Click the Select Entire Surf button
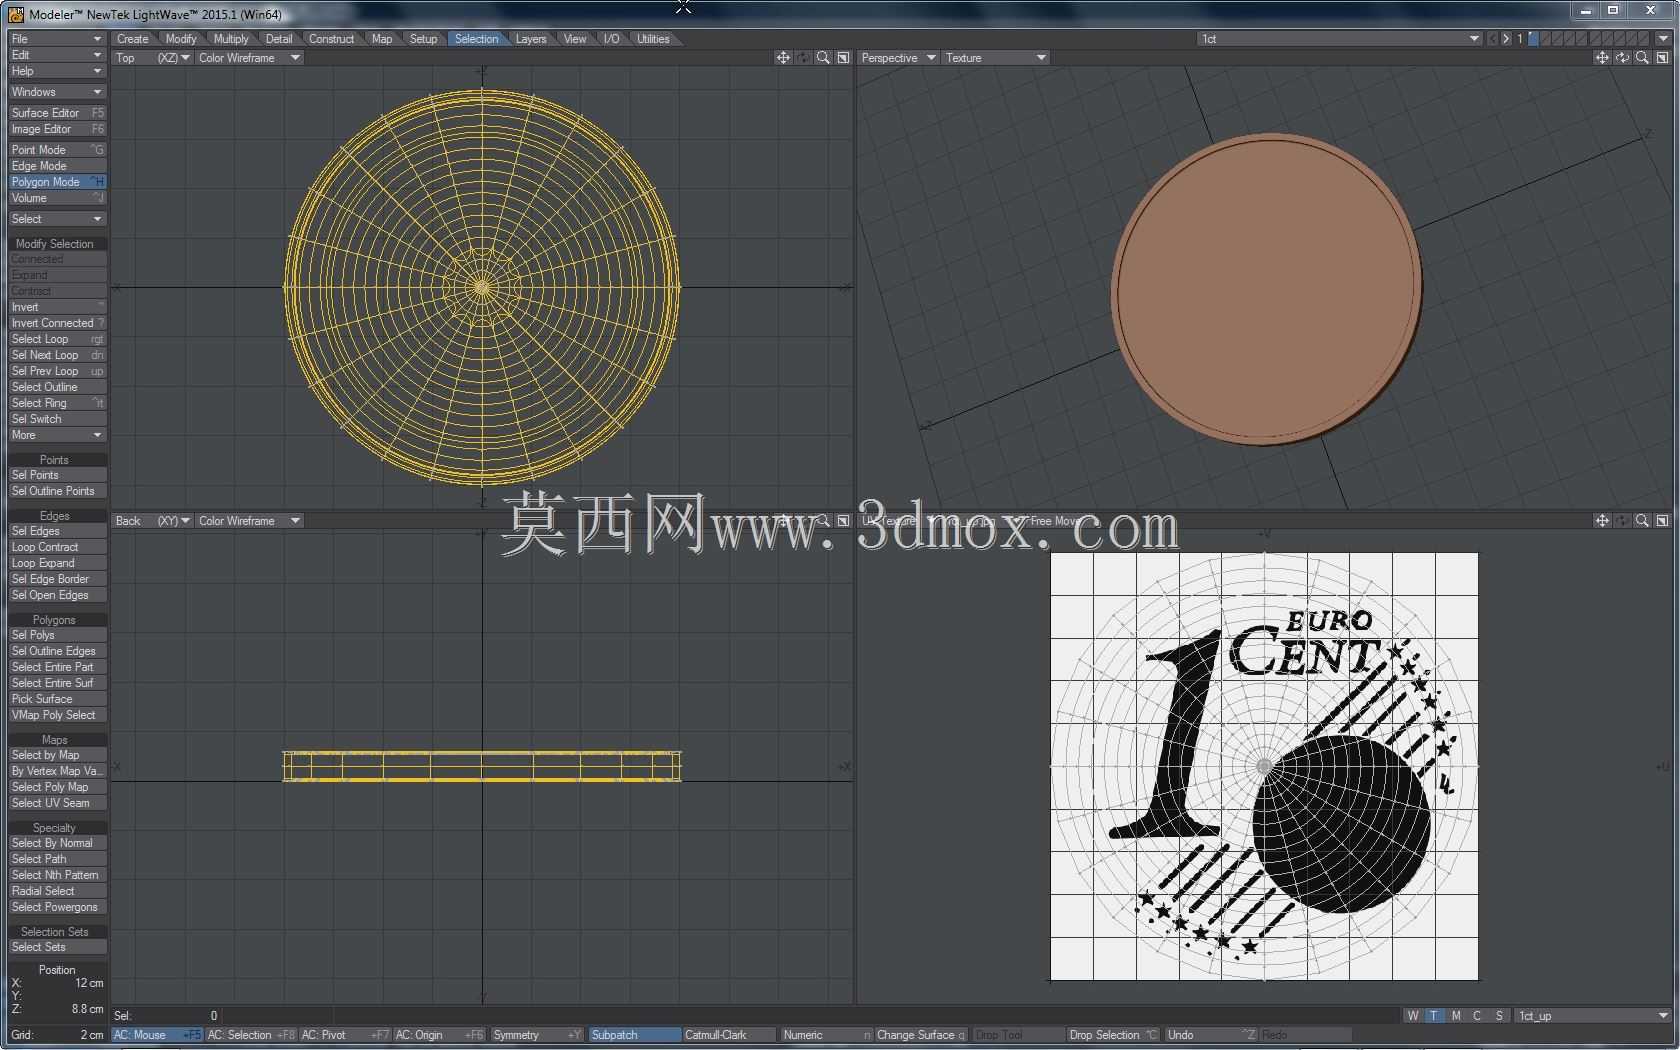Viewport: 1680px width, 1050px height. tap(57, 683)
